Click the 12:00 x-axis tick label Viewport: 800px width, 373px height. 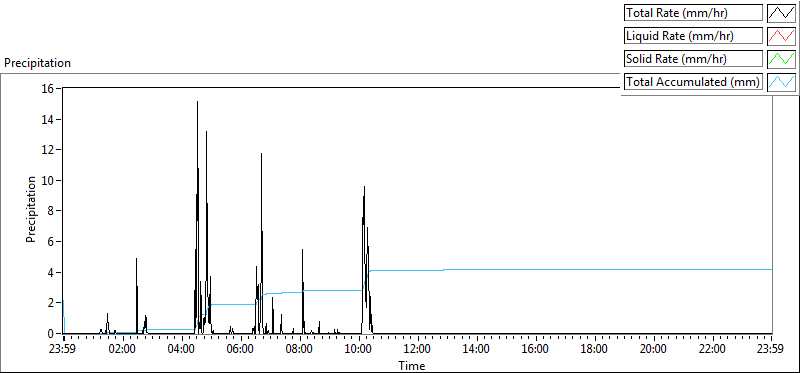pos(418,350)
